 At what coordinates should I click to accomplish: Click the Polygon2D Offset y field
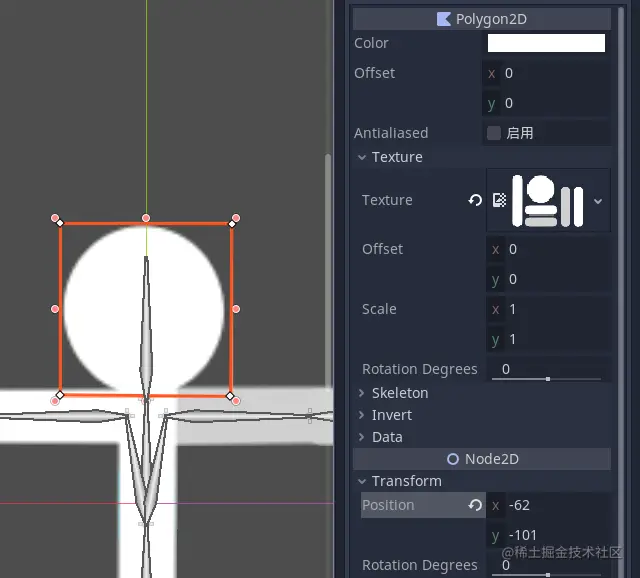[547, 103]
